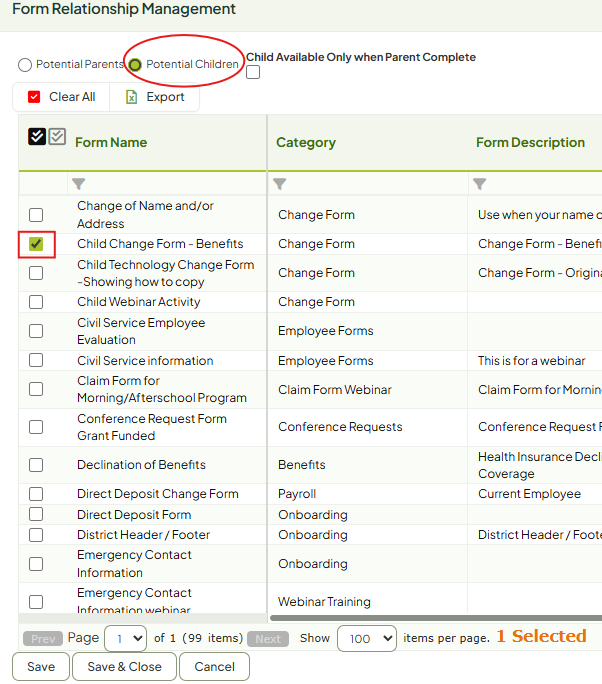
Task: Enable Child Available Only when Parent Complete
Action: click(x=253, y=72)
